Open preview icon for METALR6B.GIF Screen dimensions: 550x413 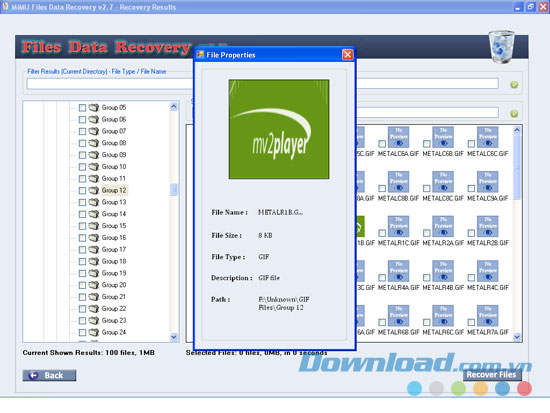(x=398, y=315)
